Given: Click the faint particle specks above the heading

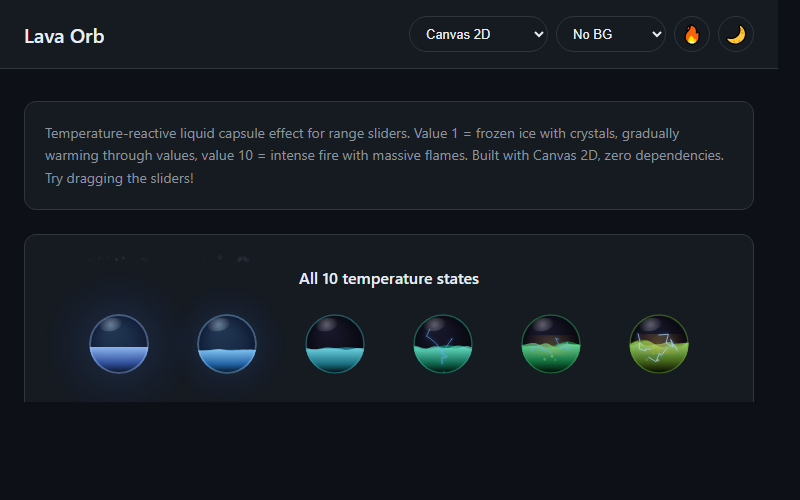Looking at the screenshot, I should point(168,259).
